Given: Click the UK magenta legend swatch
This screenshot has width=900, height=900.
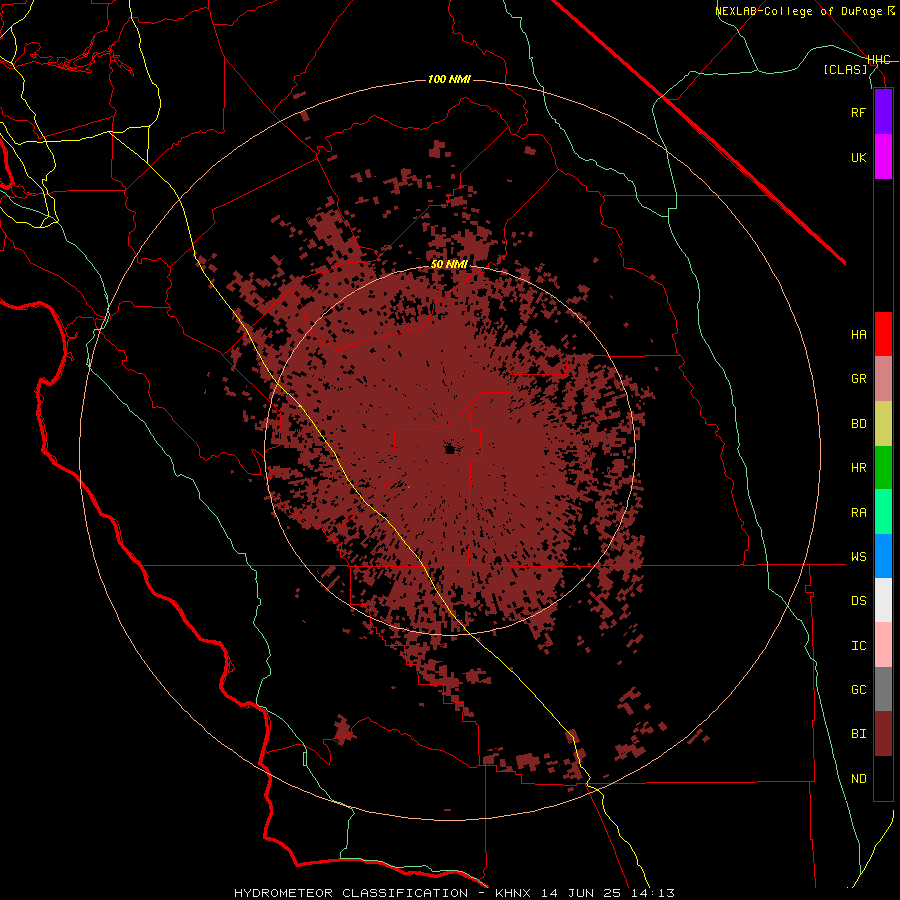Looking at the screenshot, I should [883, 157].
